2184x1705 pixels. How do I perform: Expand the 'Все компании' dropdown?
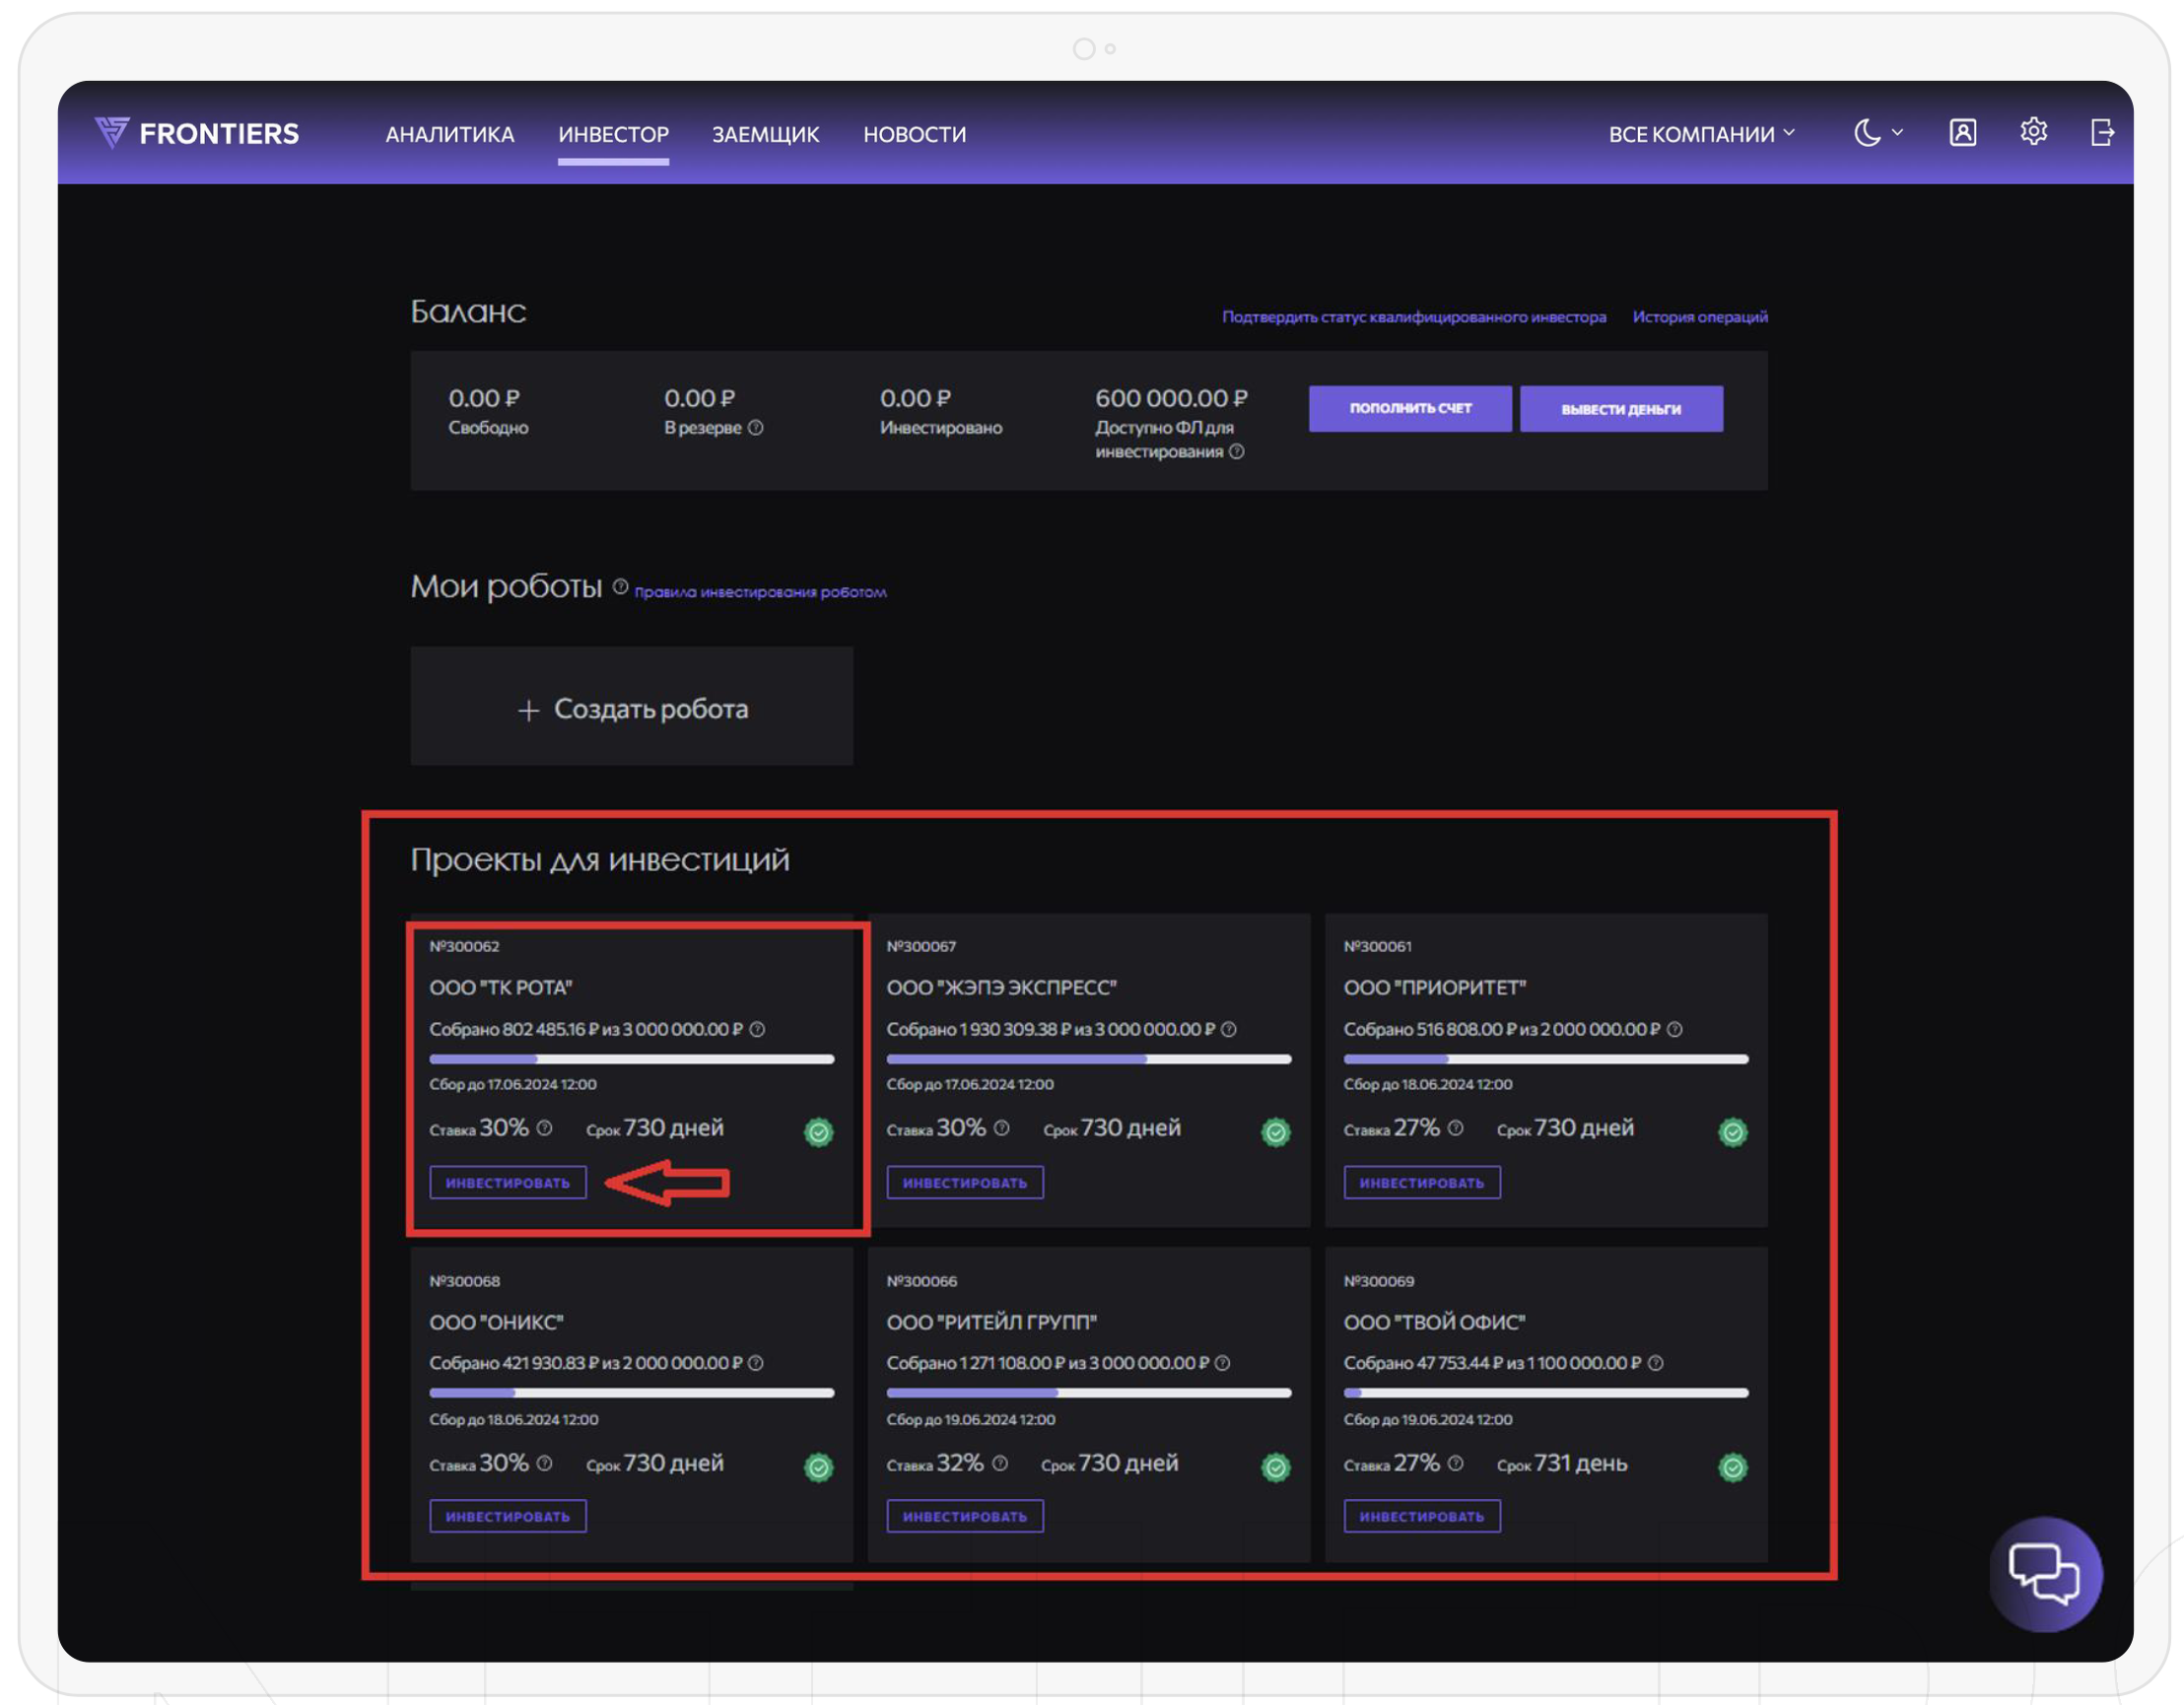1701,134
